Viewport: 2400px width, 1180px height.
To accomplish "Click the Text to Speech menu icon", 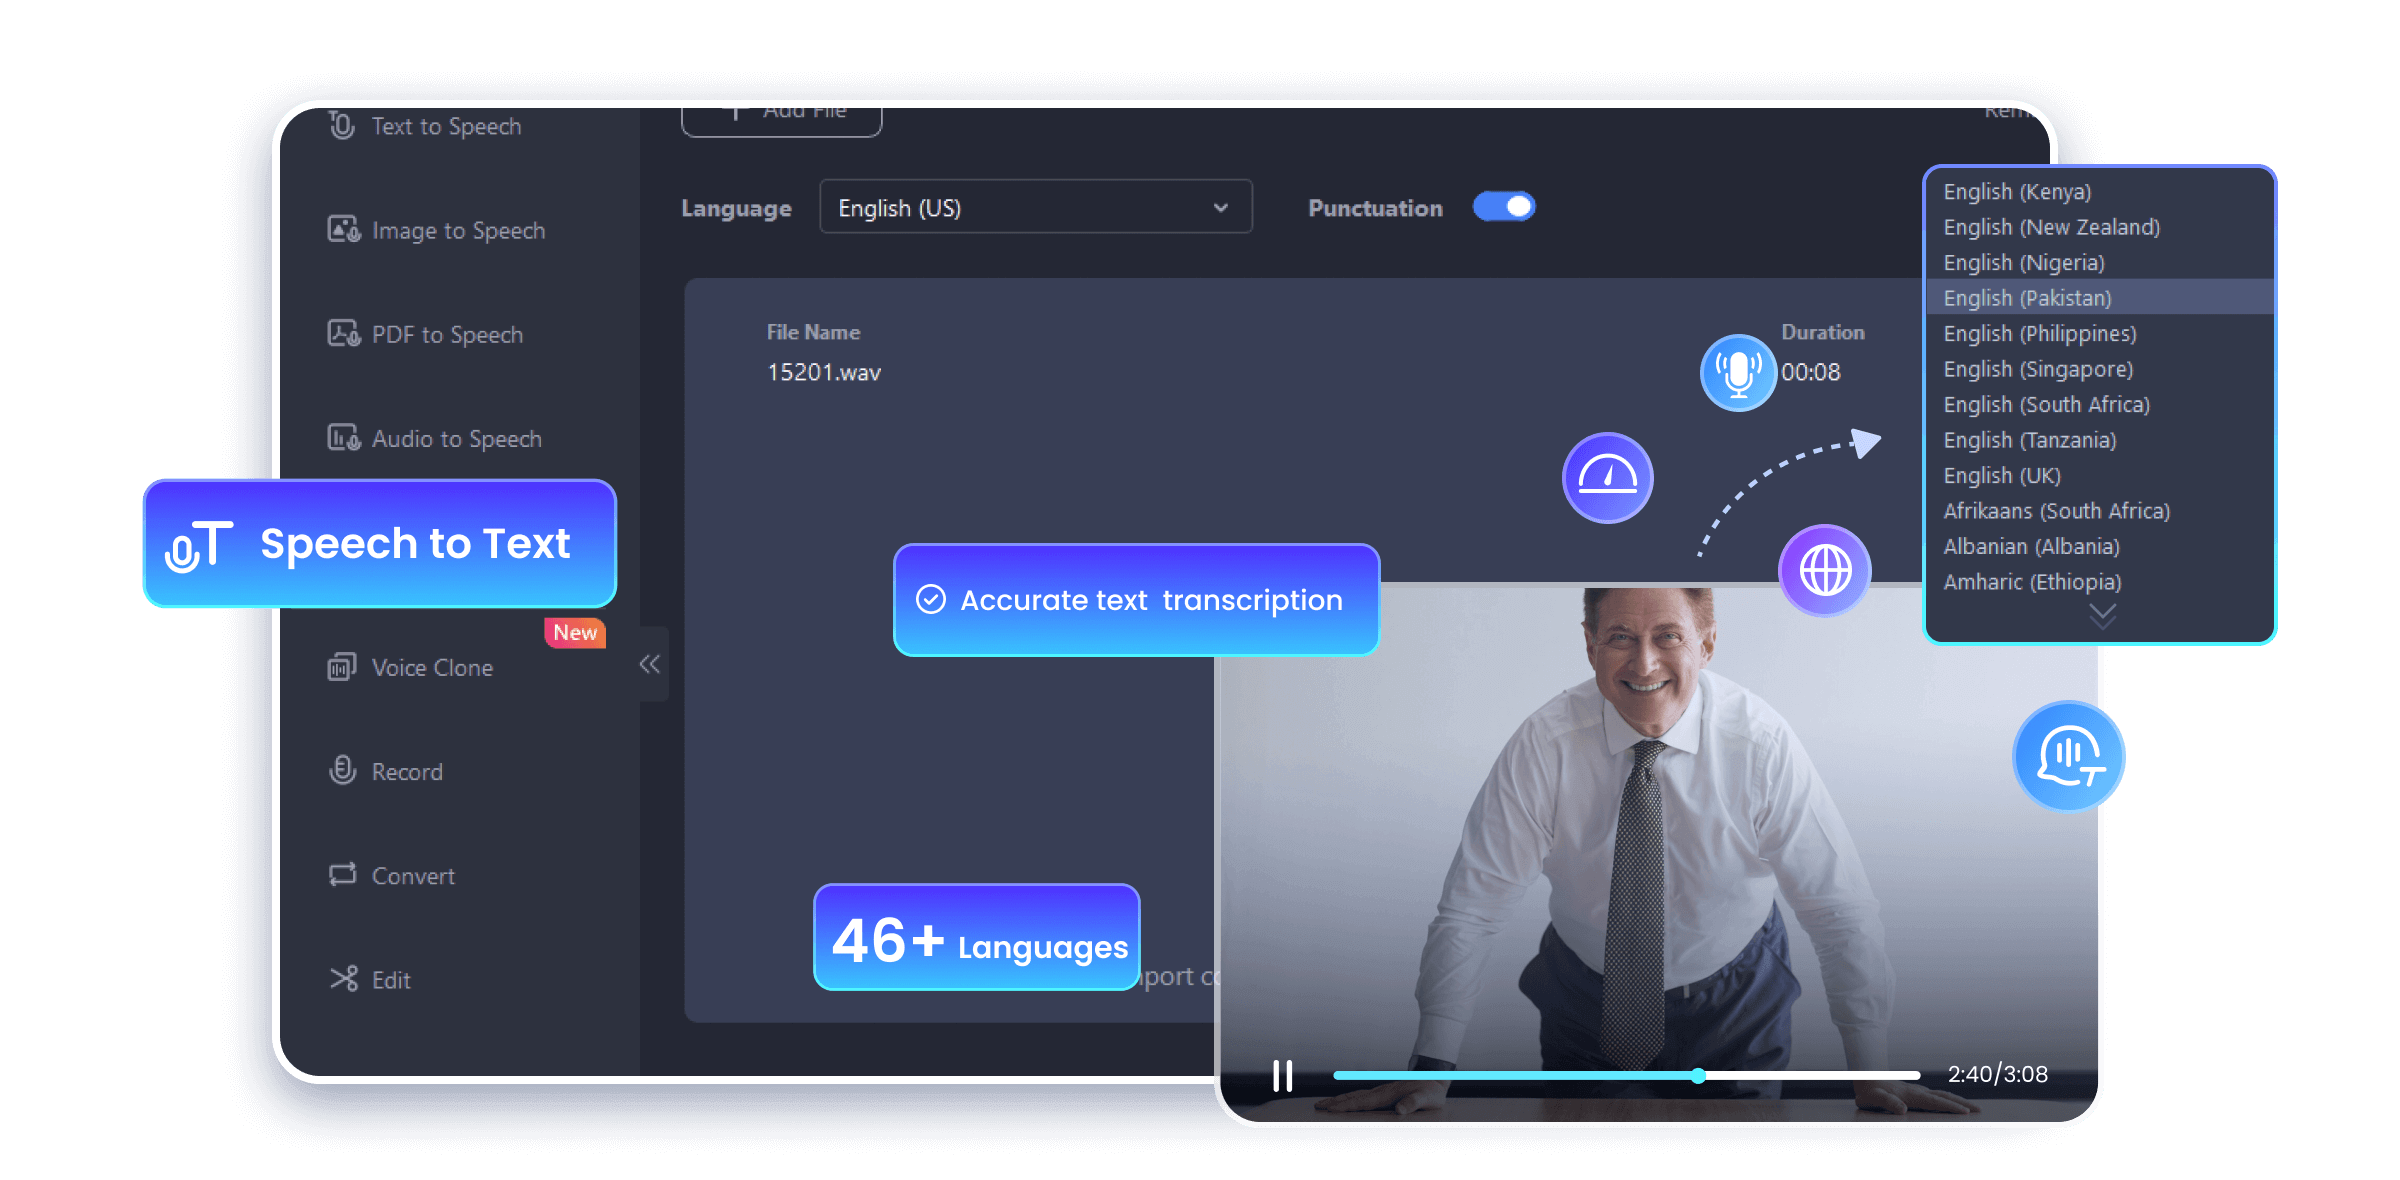I will click(x=341, y=127).
